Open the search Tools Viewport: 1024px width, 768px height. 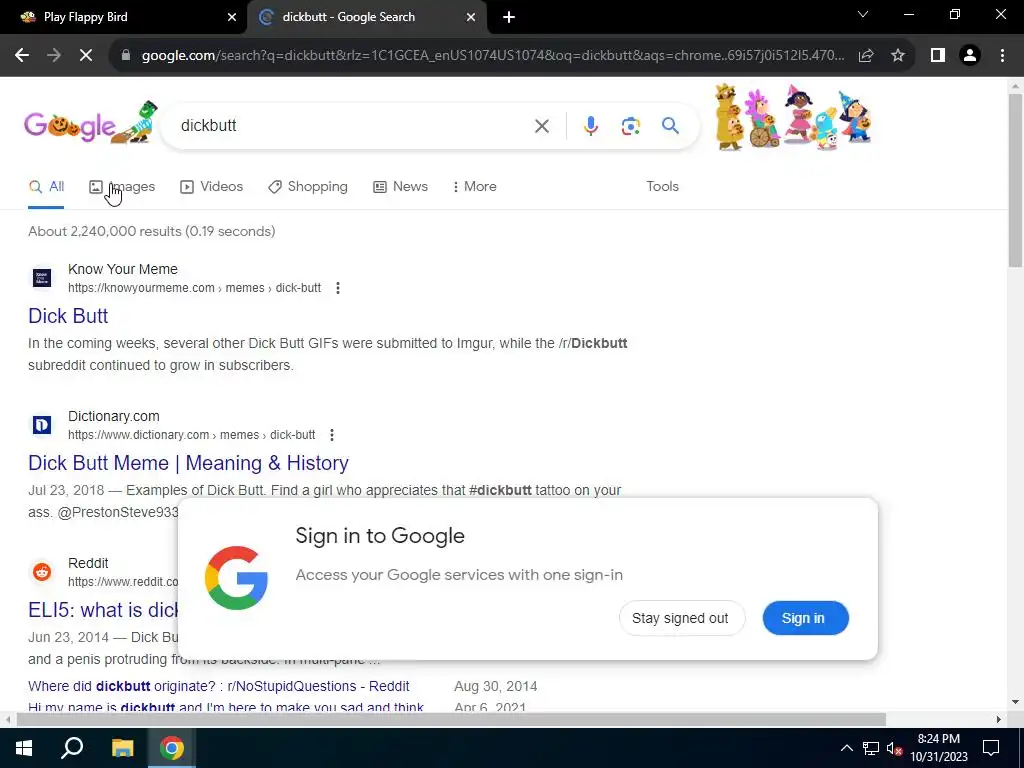(x=662, y=187)
